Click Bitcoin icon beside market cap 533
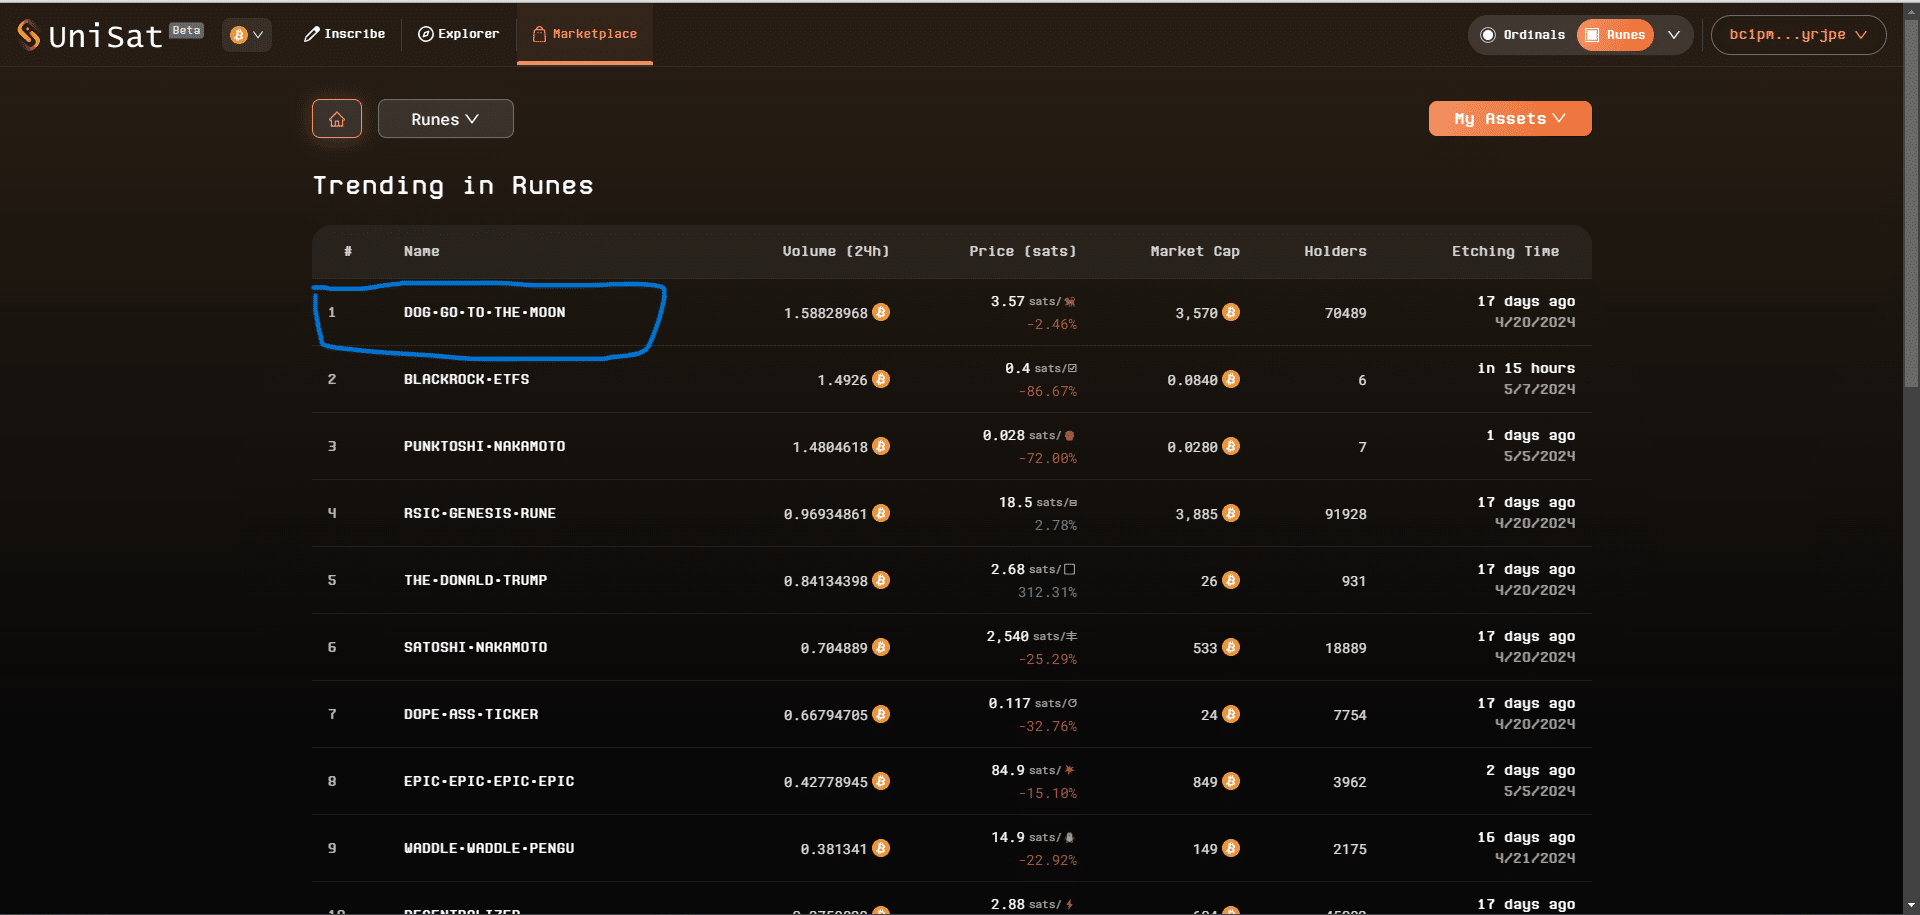 [x=1231, y=647]
